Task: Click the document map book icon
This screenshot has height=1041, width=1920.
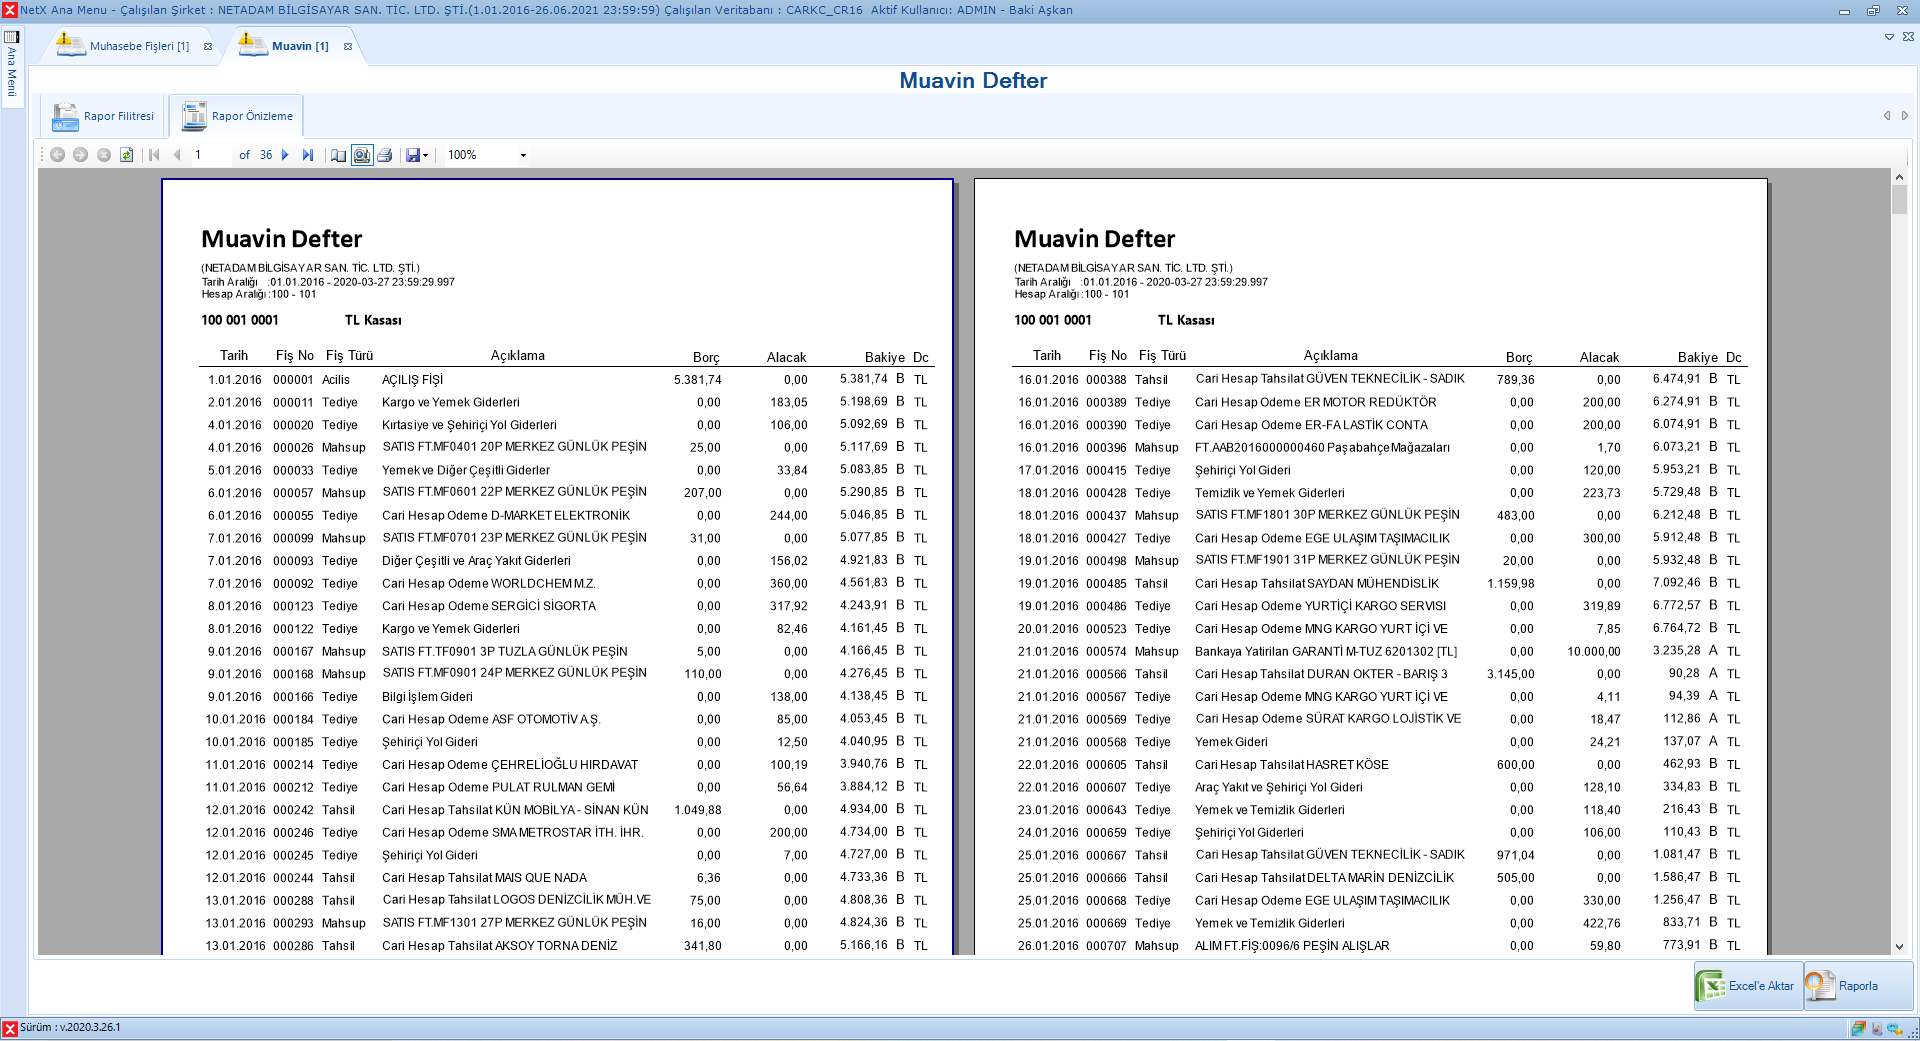Action: (339, 155)
